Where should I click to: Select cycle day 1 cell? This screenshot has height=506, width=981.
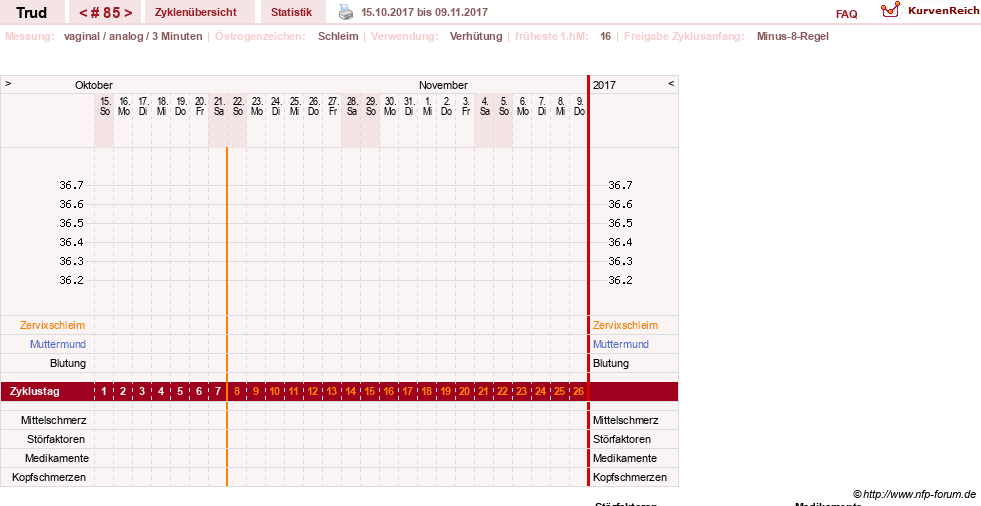104,392
